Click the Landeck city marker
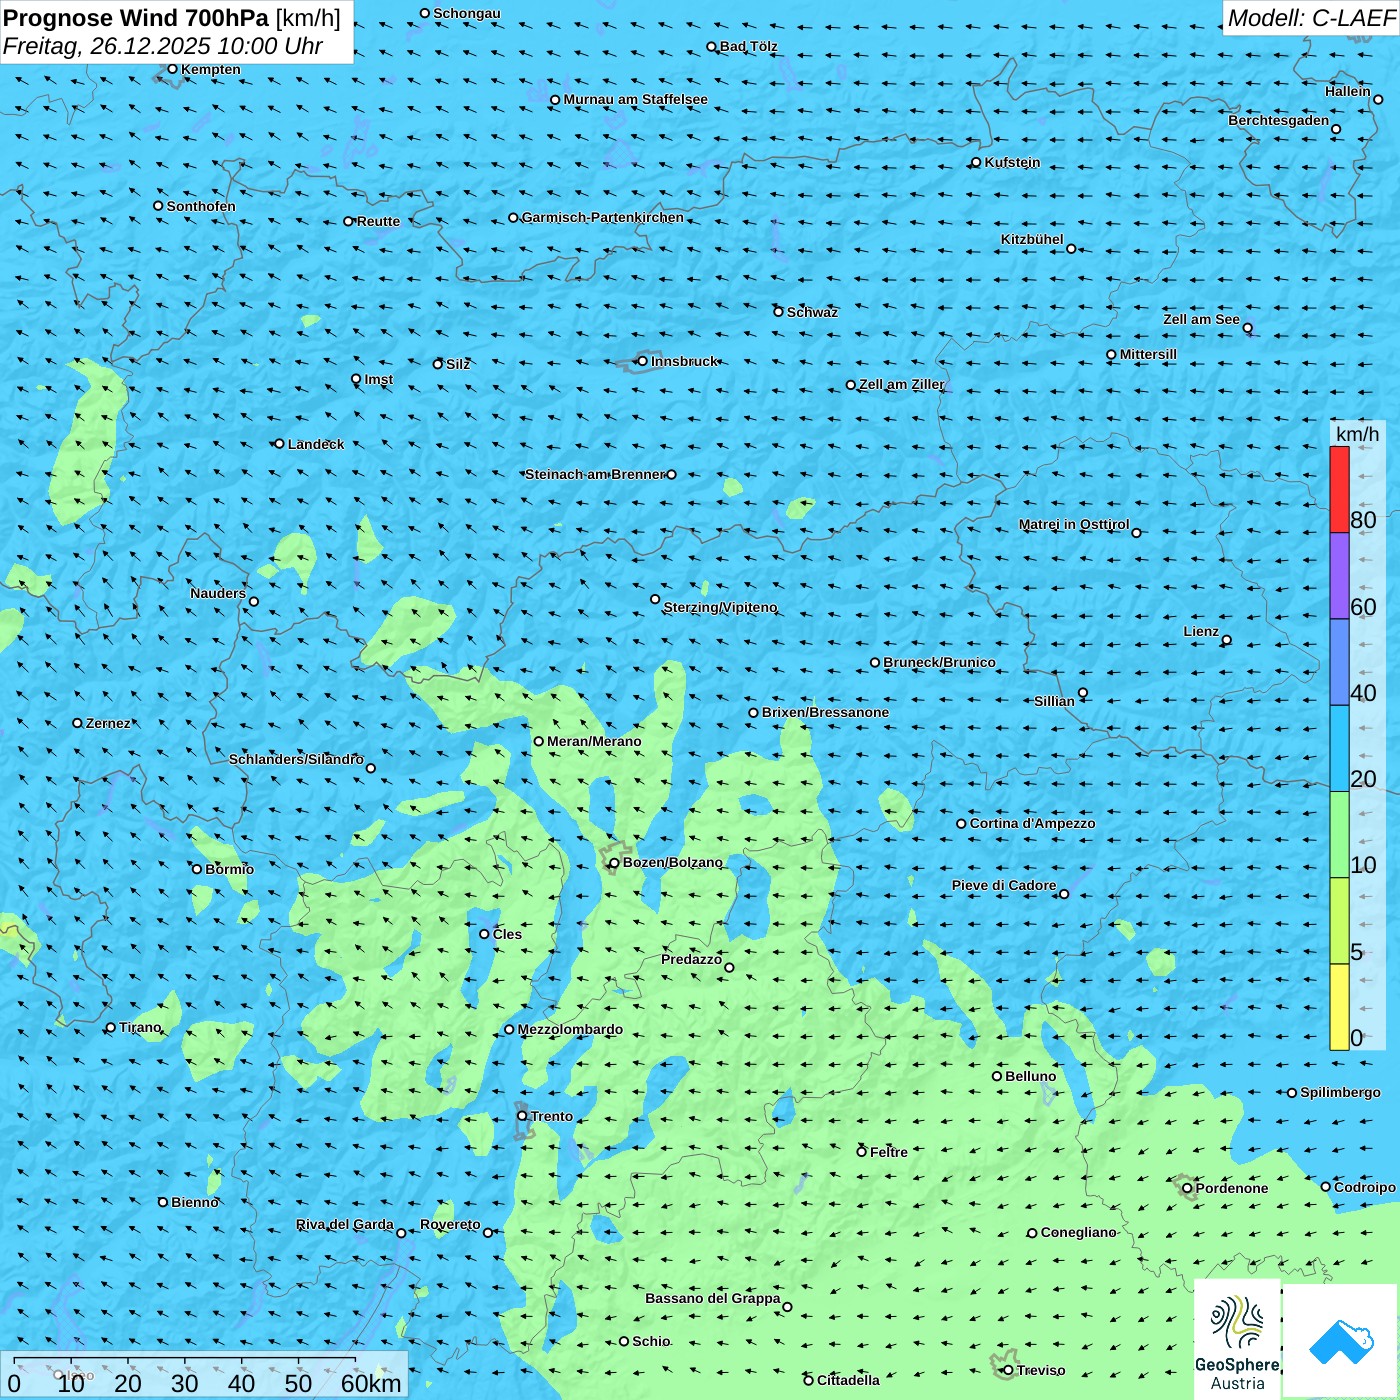 [x=279, y=444]
